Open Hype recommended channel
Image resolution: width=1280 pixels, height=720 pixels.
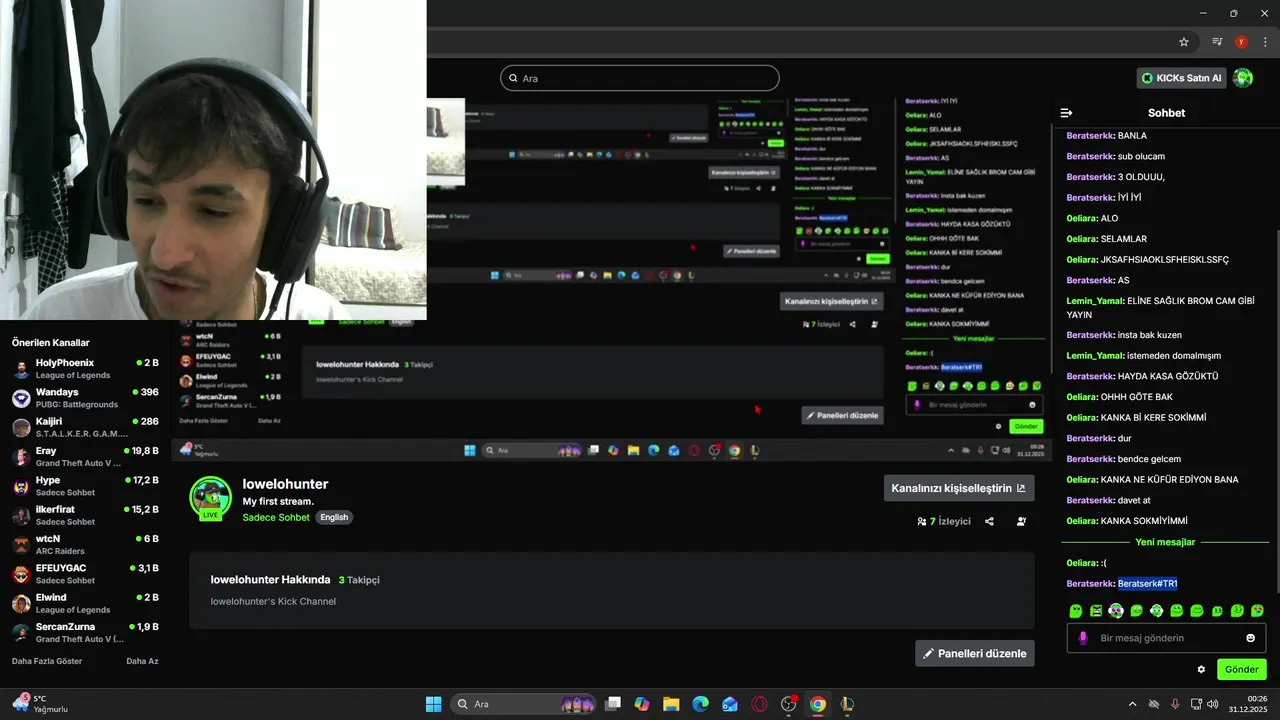[85, 486]
